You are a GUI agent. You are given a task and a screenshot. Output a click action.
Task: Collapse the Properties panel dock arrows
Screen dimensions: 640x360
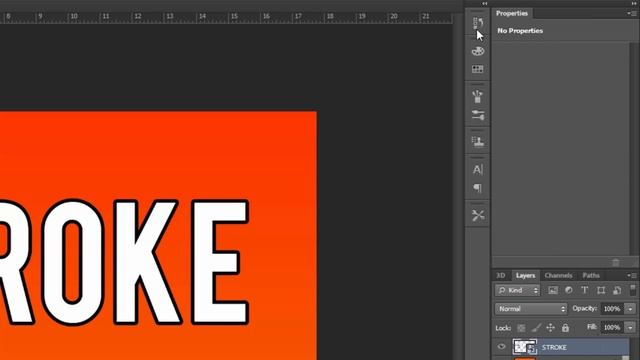[x=634, y=3]
